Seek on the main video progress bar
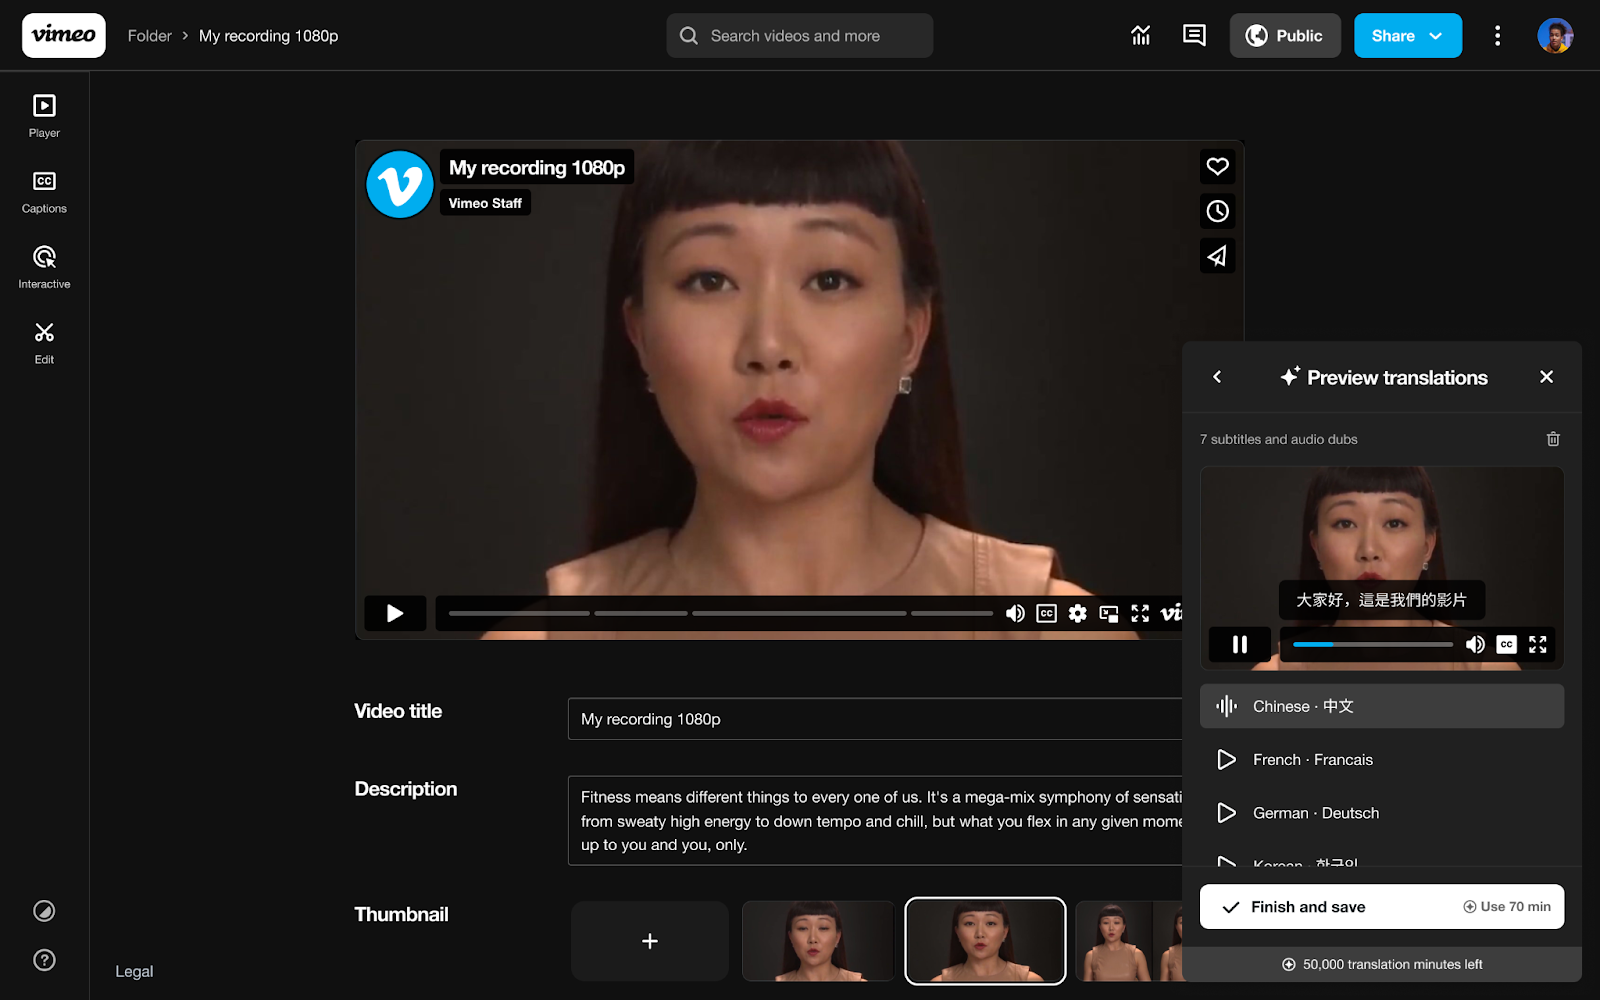1600x1000 pixels. 720,613
